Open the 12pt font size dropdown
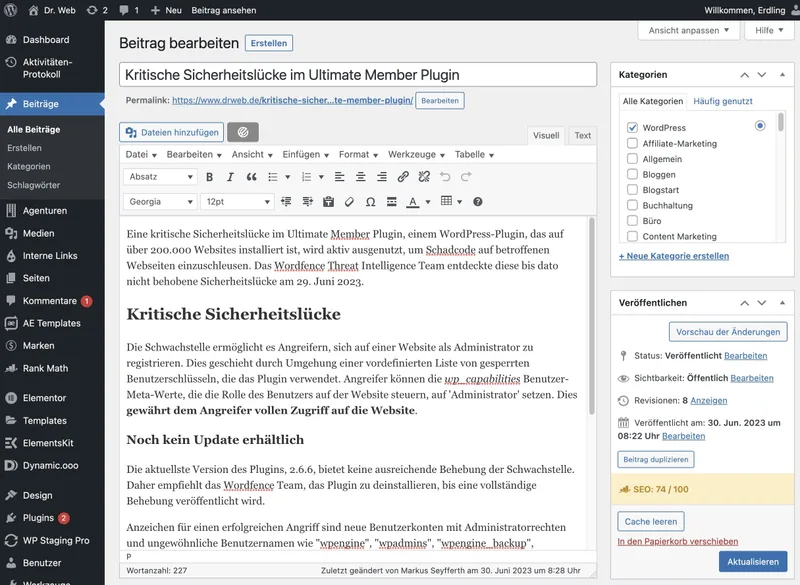 [x=237, y=202]
